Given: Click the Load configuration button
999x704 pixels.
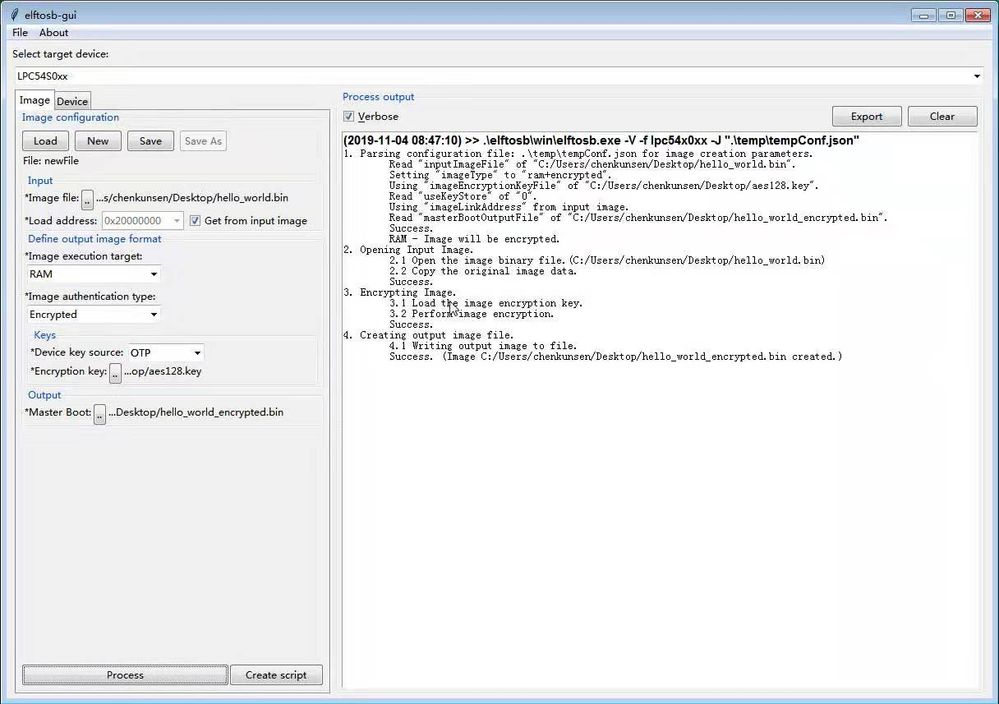Looking at the screenshot, I should pos(45,141).
